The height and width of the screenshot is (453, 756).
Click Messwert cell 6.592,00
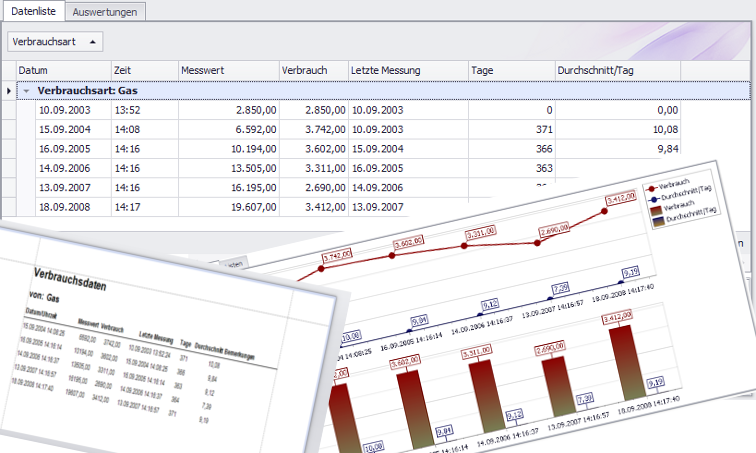click(x=229, y=129)
